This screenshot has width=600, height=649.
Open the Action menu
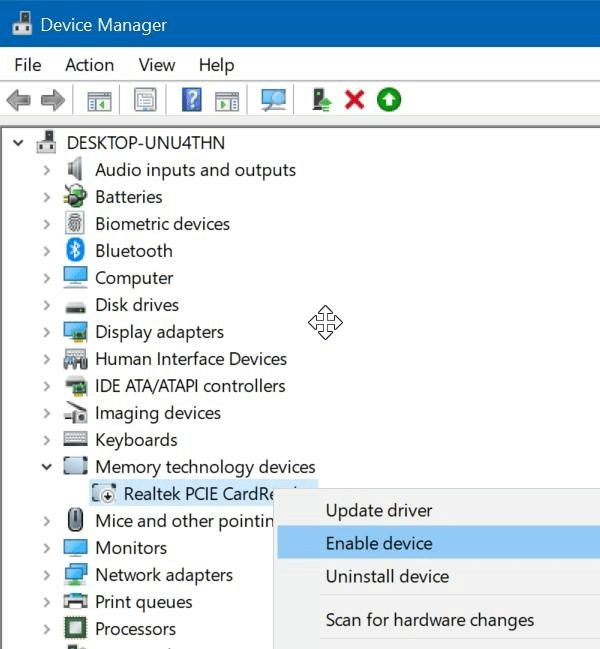[89, 65]
